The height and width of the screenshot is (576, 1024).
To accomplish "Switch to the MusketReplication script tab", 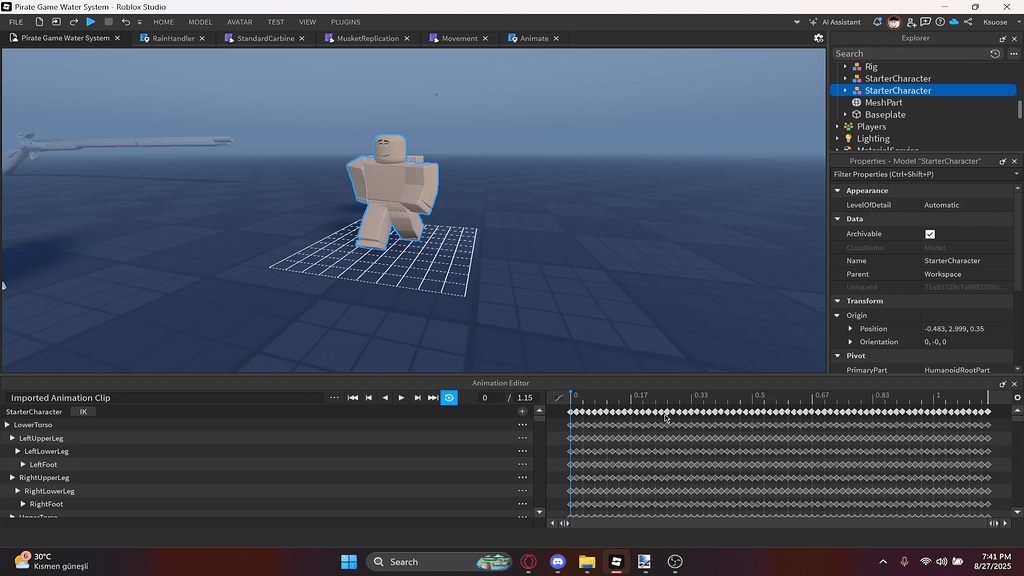I will [368, 38].
